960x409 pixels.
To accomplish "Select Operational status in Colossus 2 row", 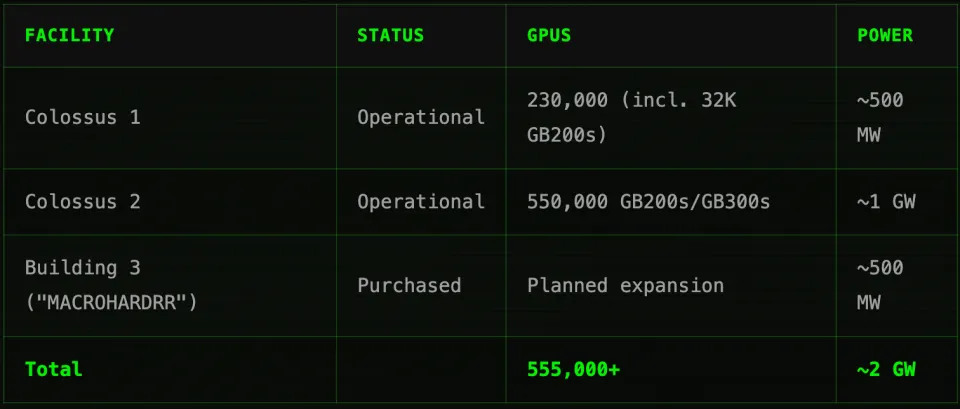I will point(421,201).
